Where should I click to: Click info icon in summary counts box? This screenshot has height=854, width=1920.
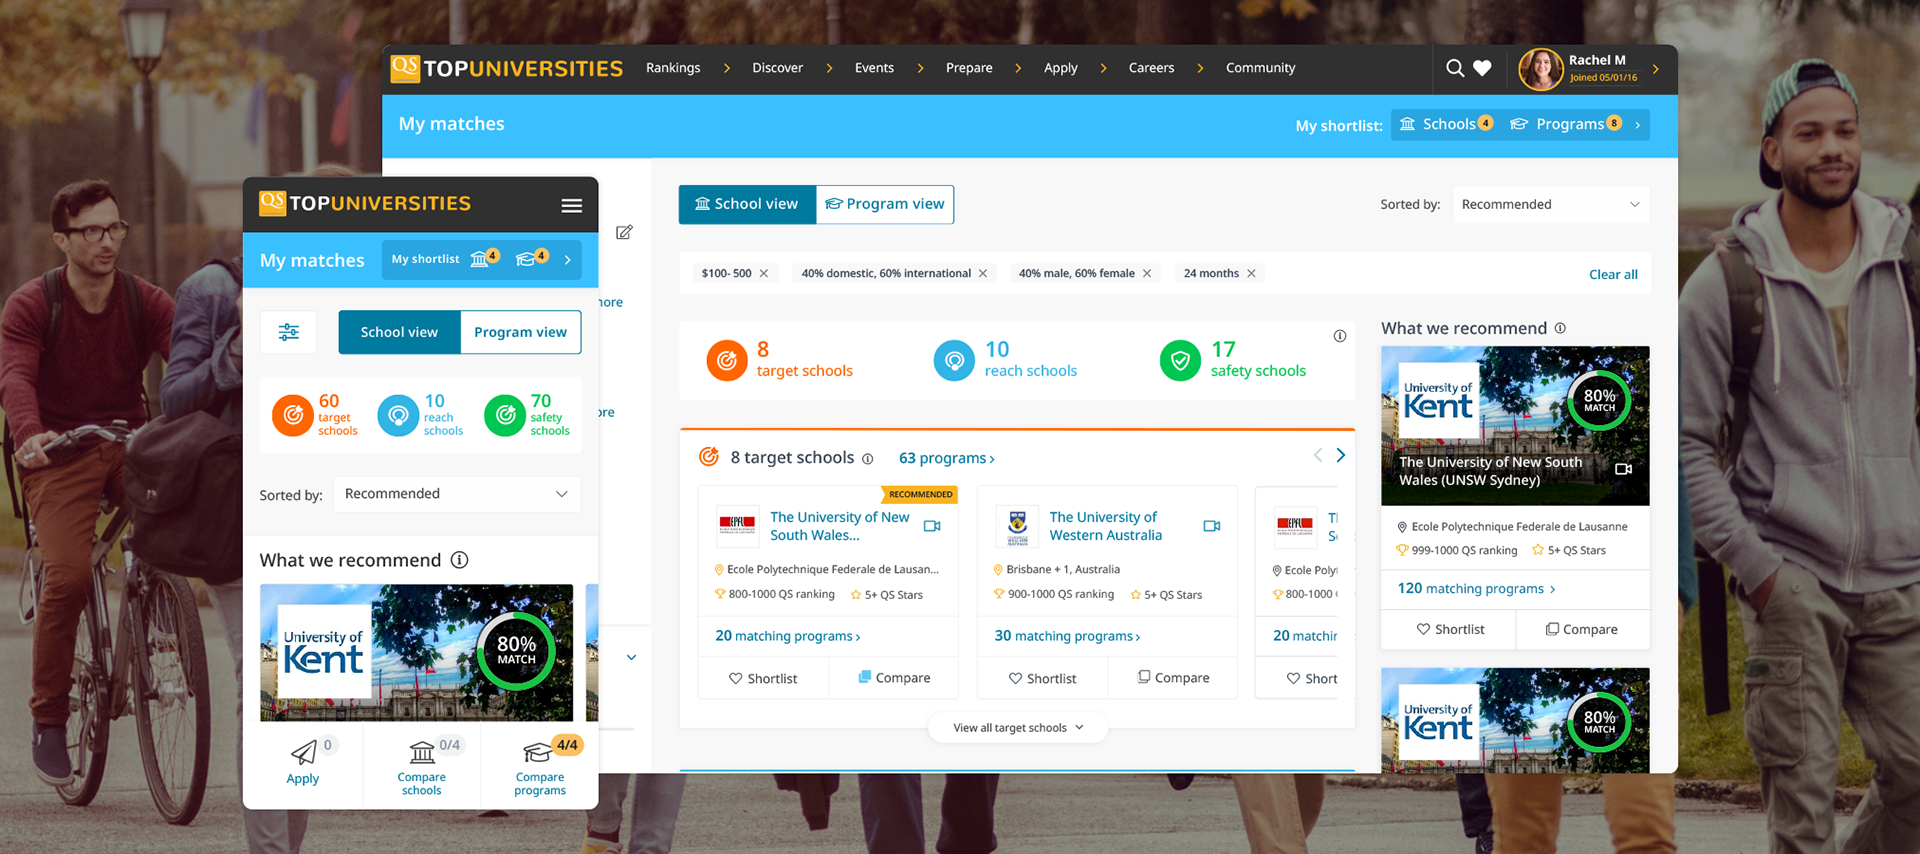click(1340, 336)
